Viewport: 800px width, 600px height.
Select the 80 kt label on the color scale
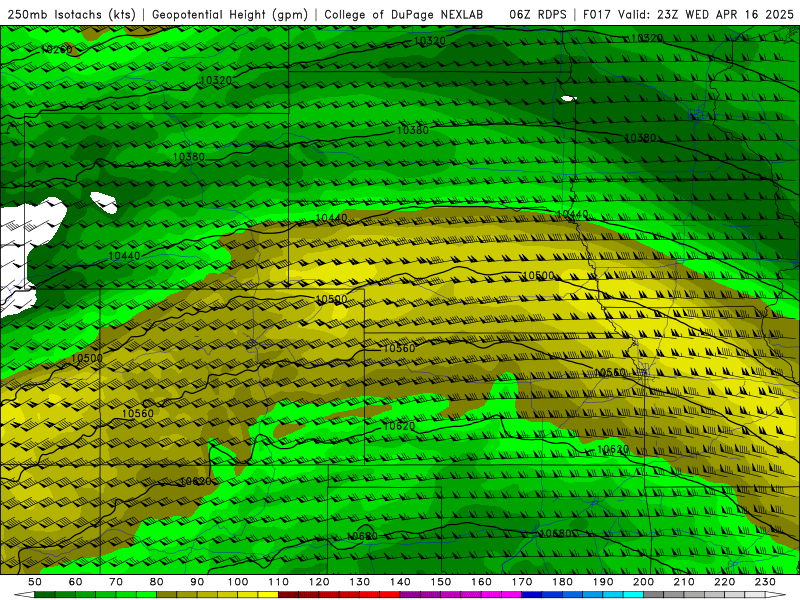coord(157,582)
